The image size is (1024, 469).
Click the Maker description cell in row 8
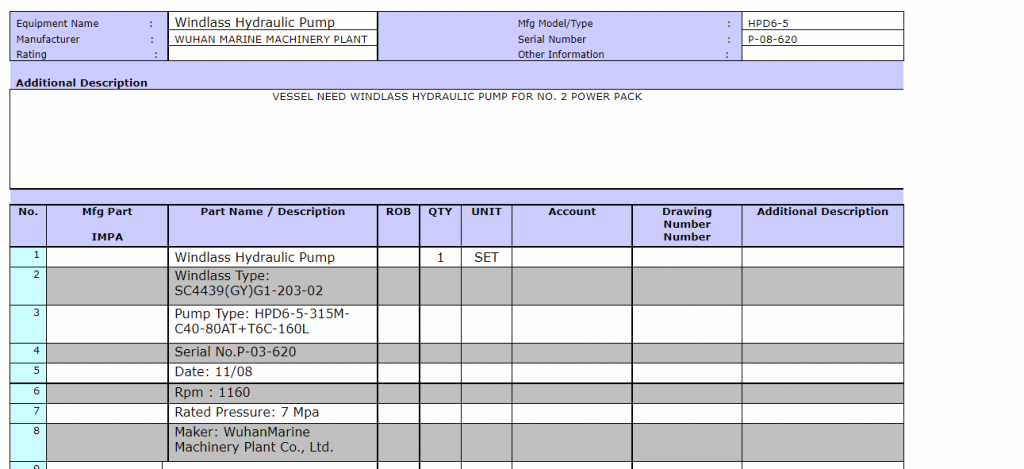273,440
